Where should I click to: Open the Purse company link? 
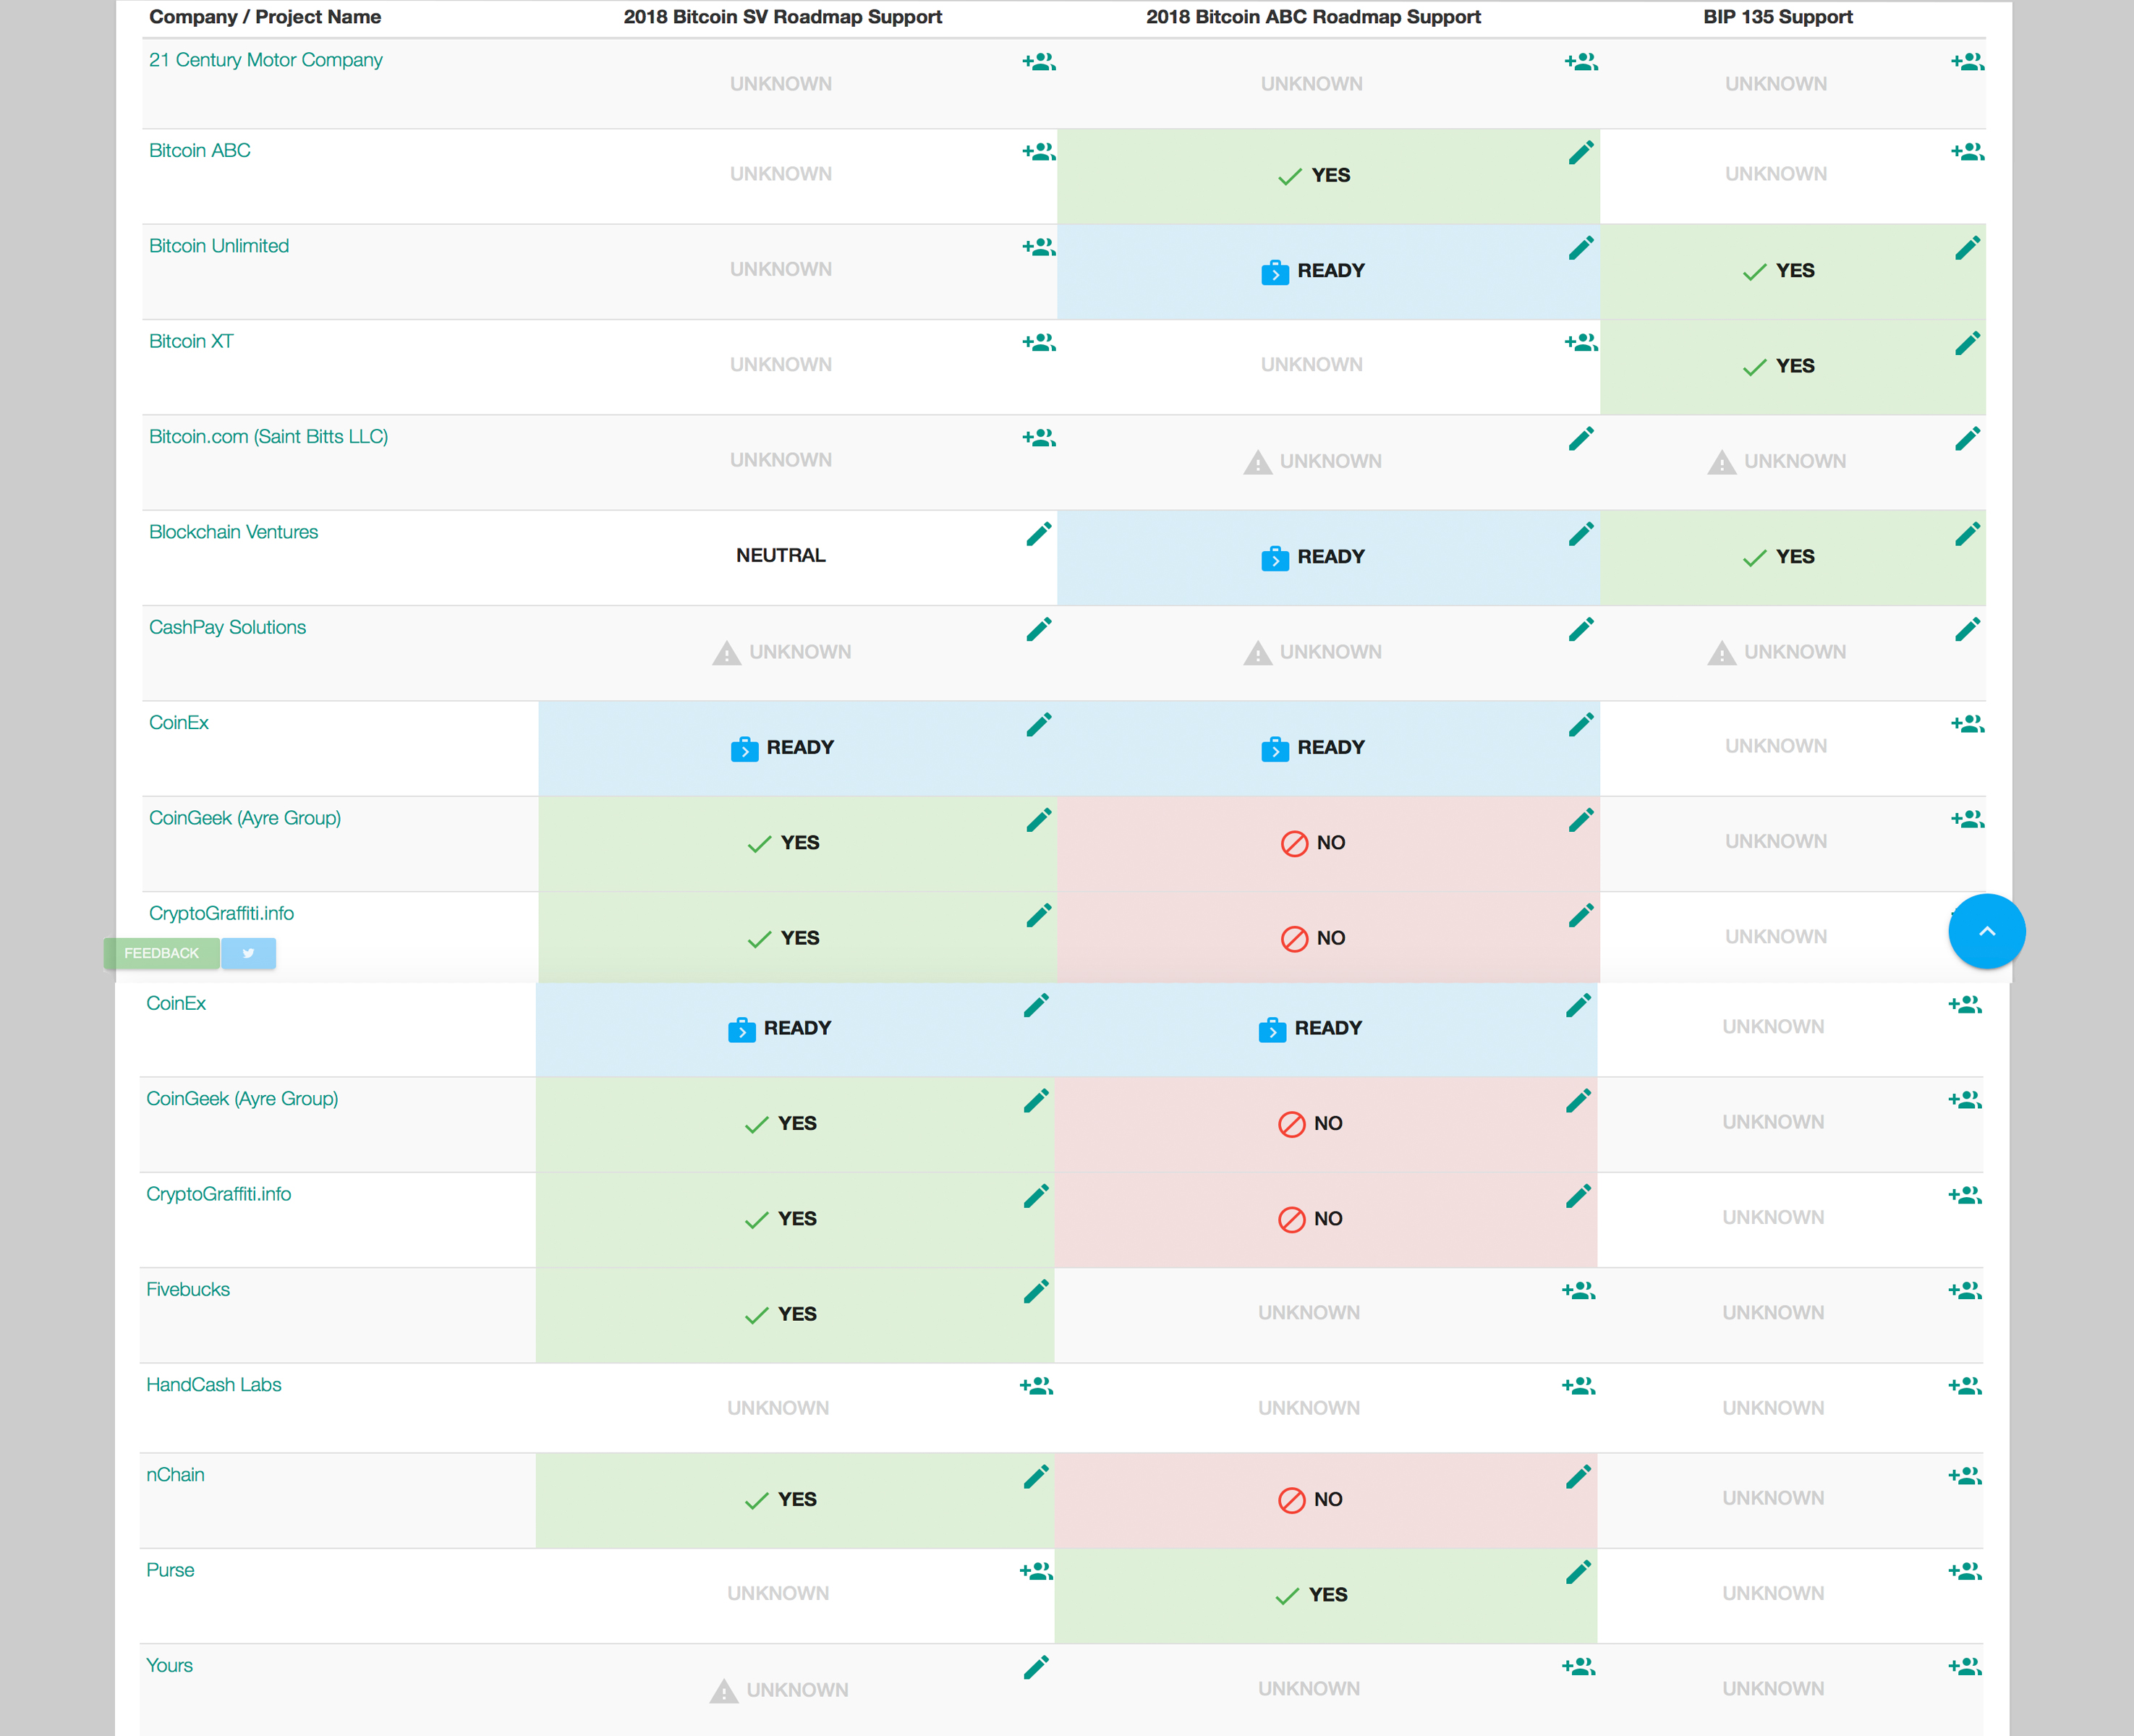pyautogui.click(x=170, y=1570)
